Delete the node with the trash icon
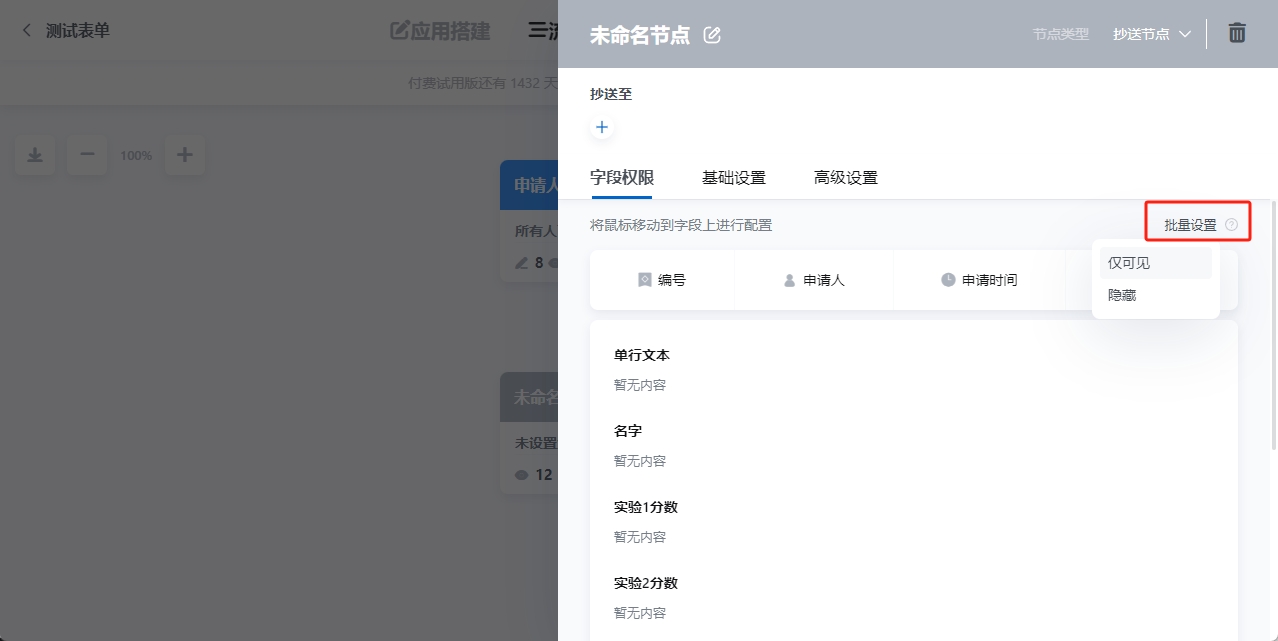 point(1237,32)
